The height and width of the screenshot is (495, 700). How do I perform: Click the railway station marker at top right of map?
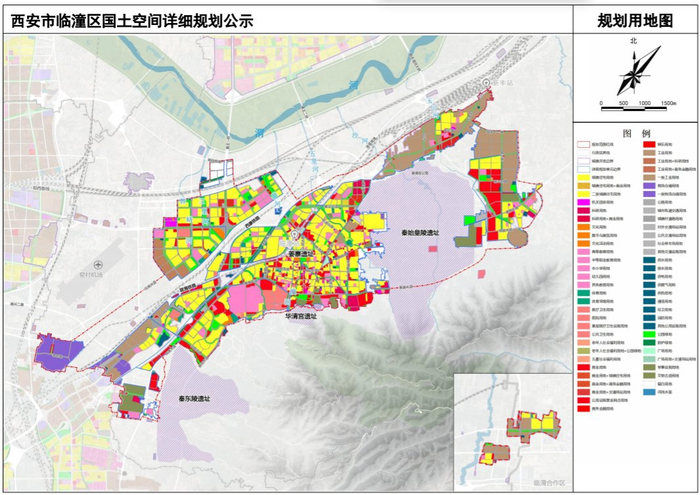pos(484,82)
